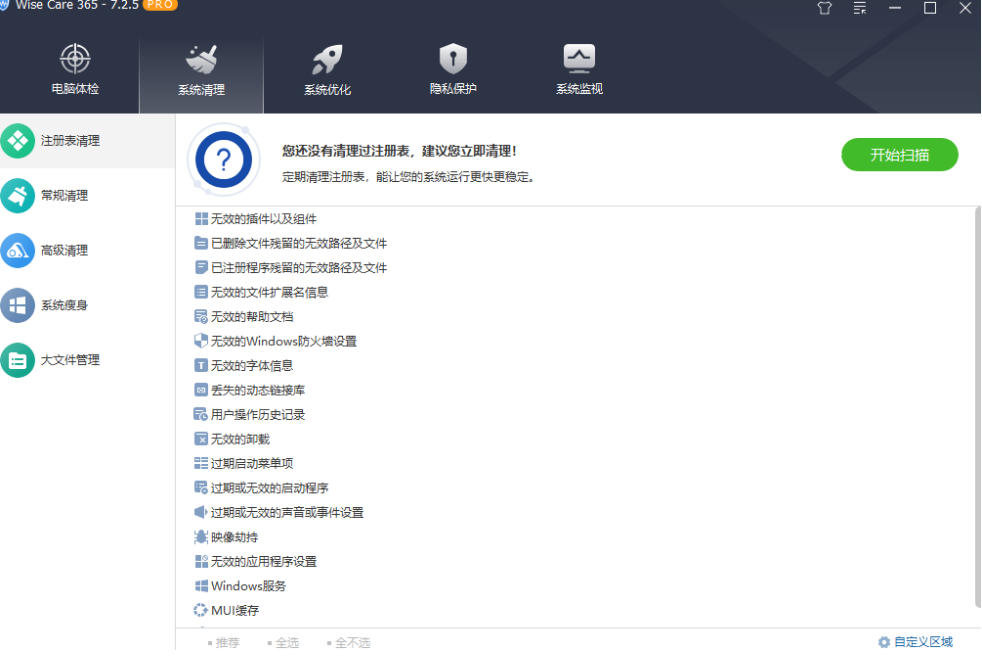
Task: Select the text 无效的文件扩展名信息
Action: pos(269,292)
